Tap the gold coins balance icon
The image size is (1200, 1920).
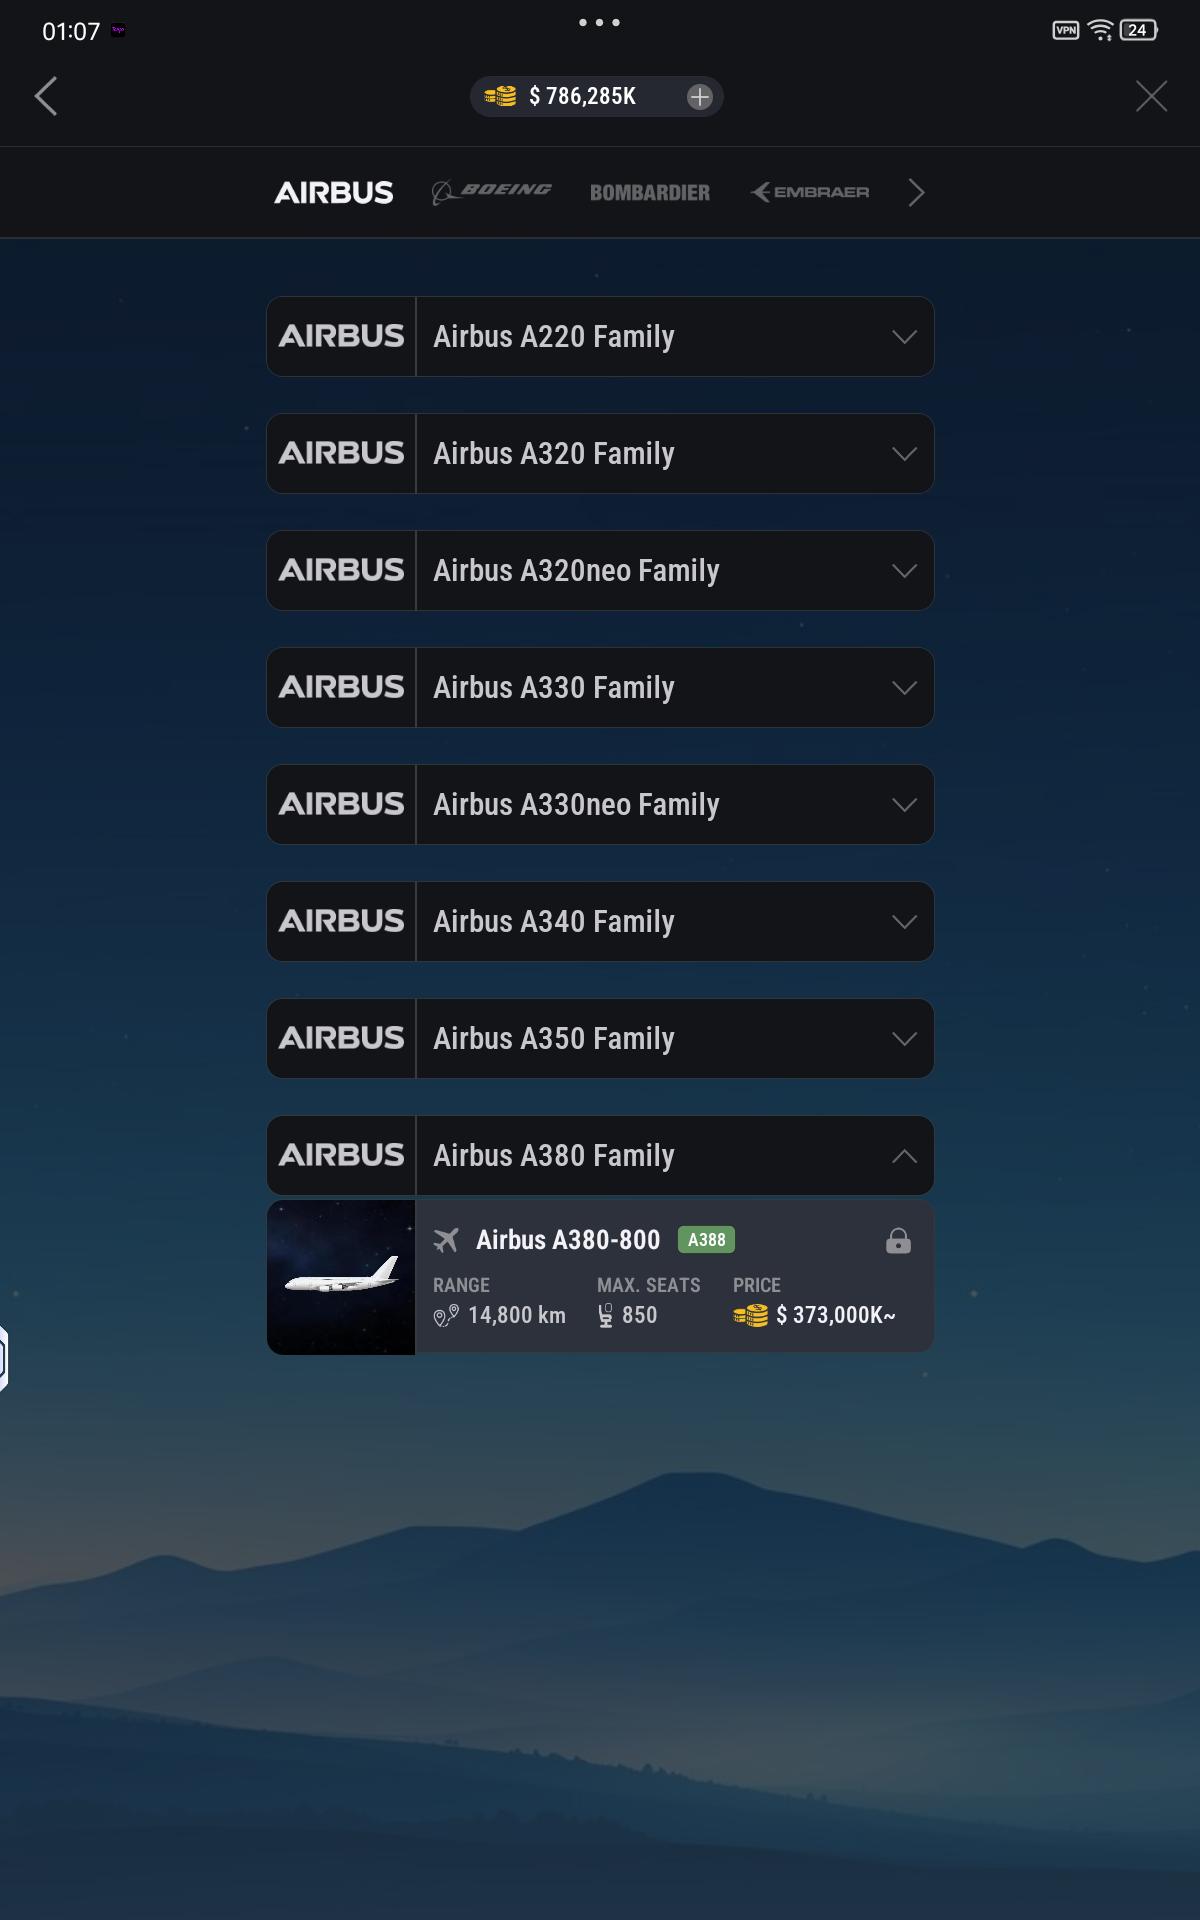[x=500, y=96]
